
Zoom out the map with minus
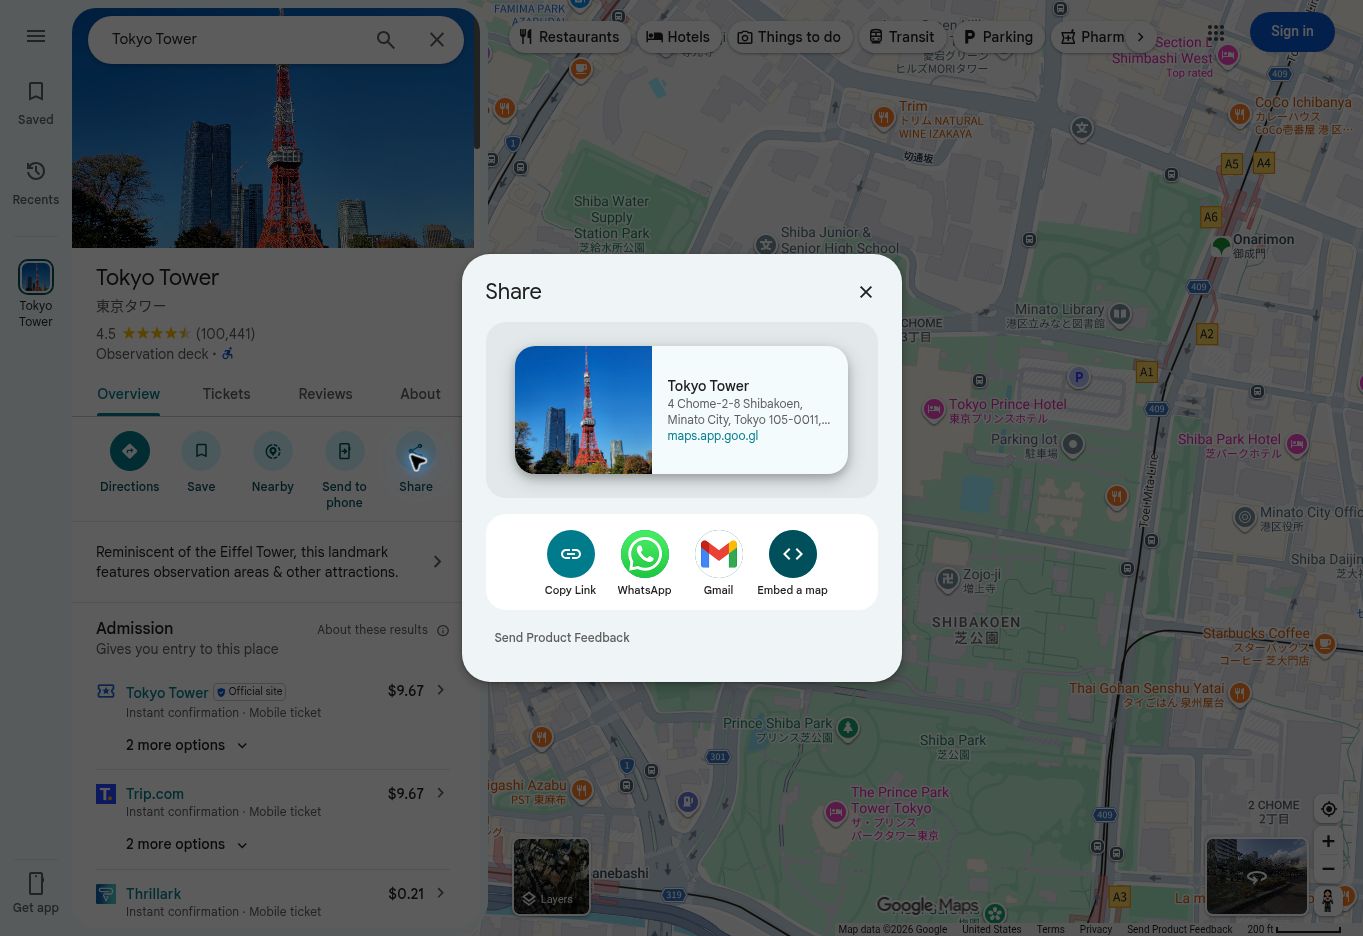coord(1328,870)
